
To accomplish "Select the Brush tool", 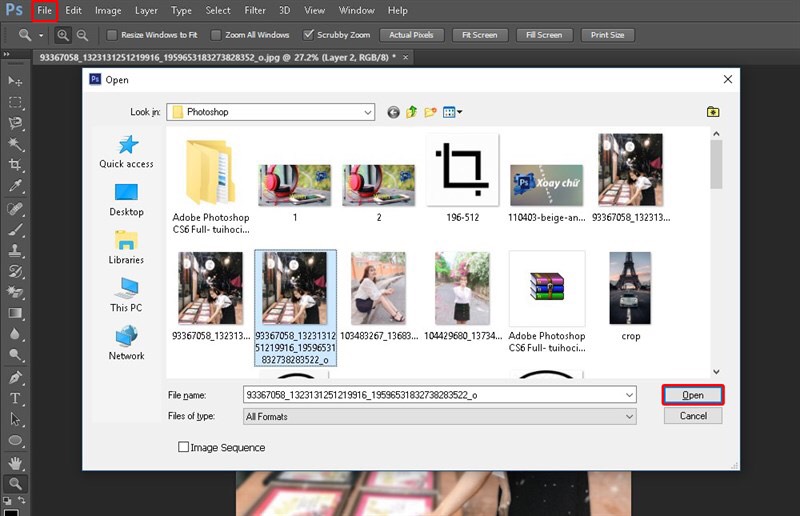I will (15, 230).
